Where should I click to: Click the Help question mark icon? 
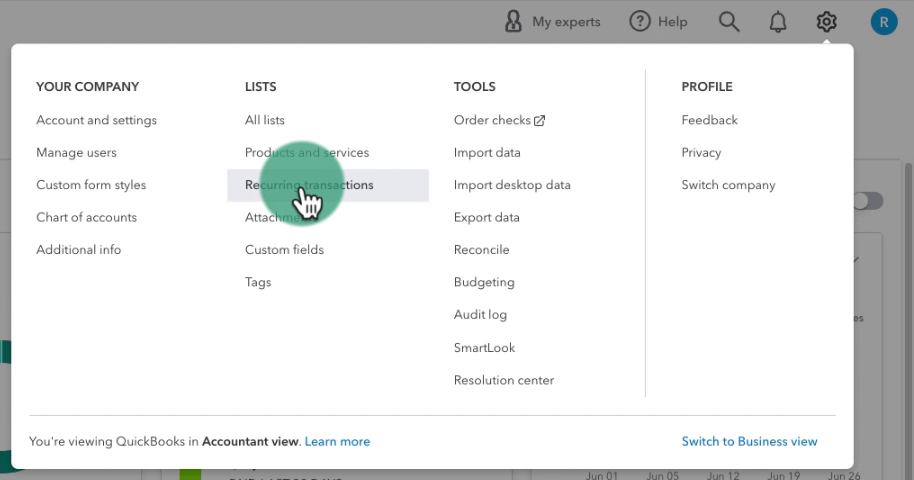[639, 22]
